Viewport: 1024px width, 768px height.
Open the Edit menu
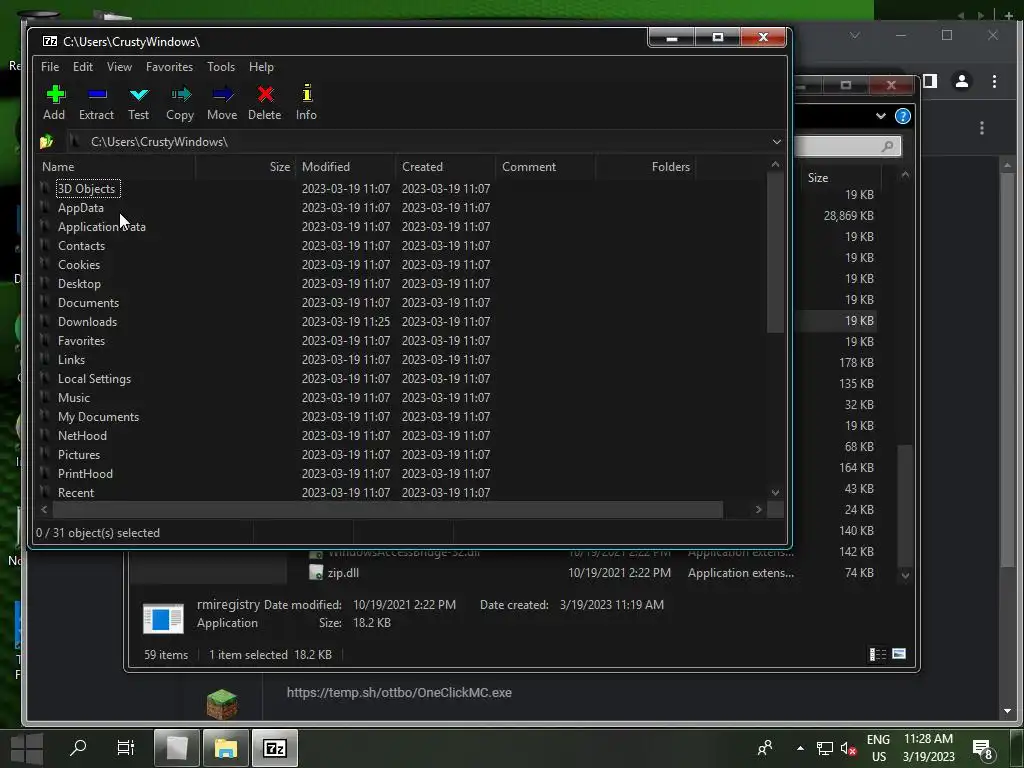82,67
